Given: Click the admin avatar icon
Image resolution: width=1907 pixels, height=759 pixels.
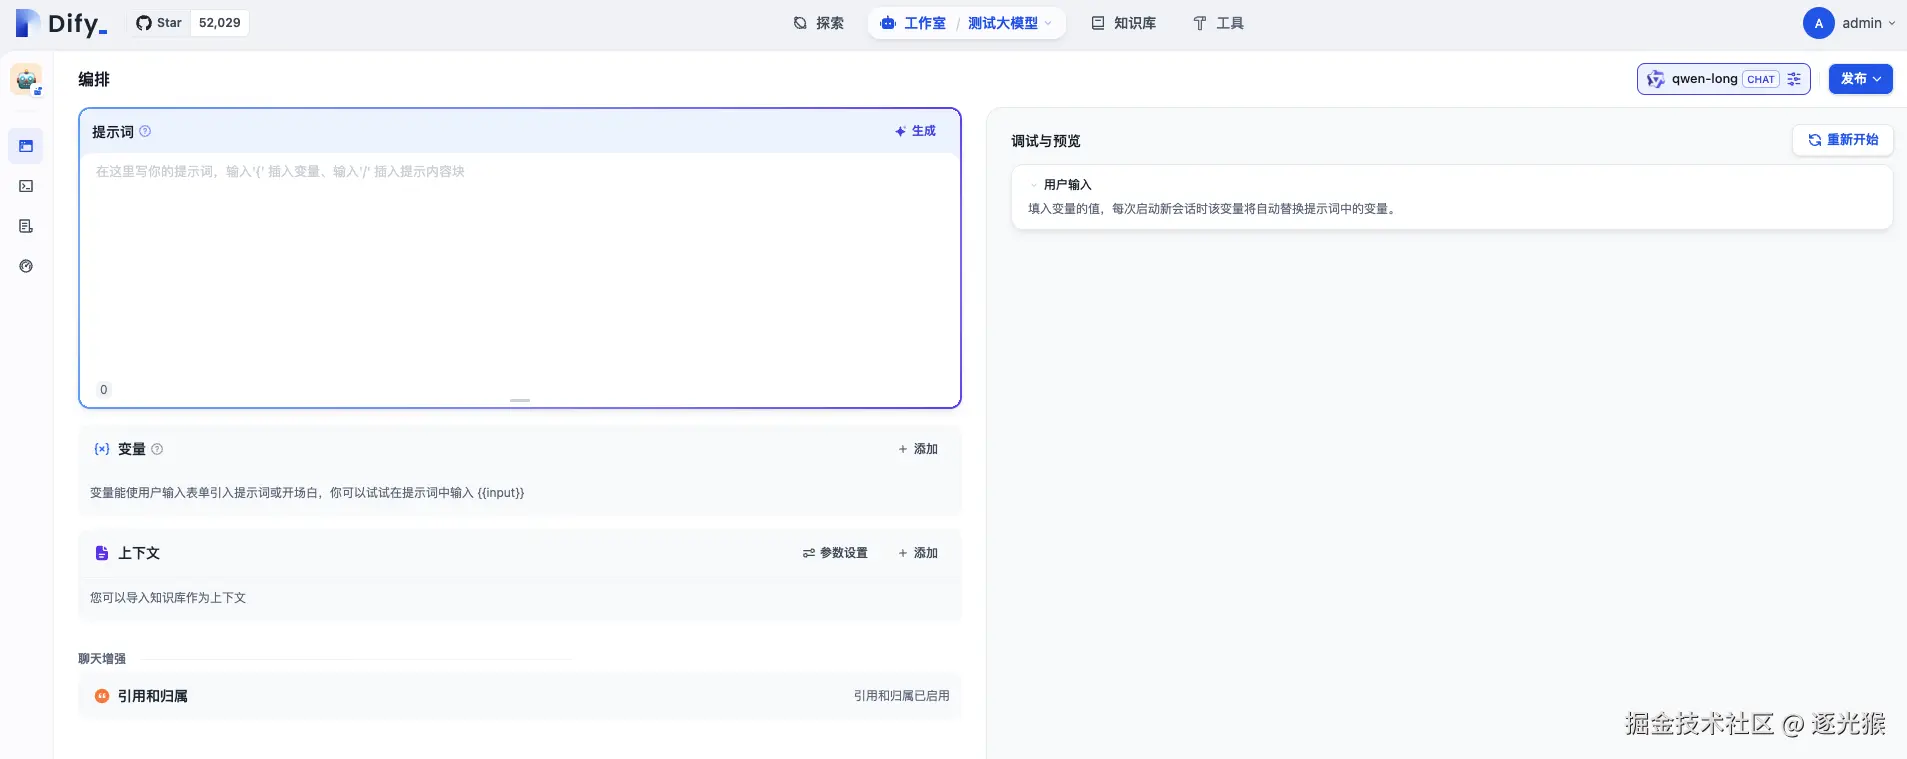Looking at the screenshot, I should [1818, 23].
